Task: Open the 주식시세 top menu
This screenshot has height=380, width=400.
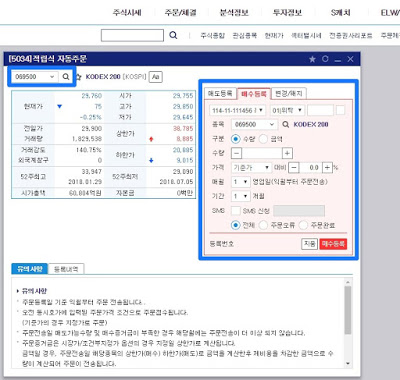Action: pos(127,13)
